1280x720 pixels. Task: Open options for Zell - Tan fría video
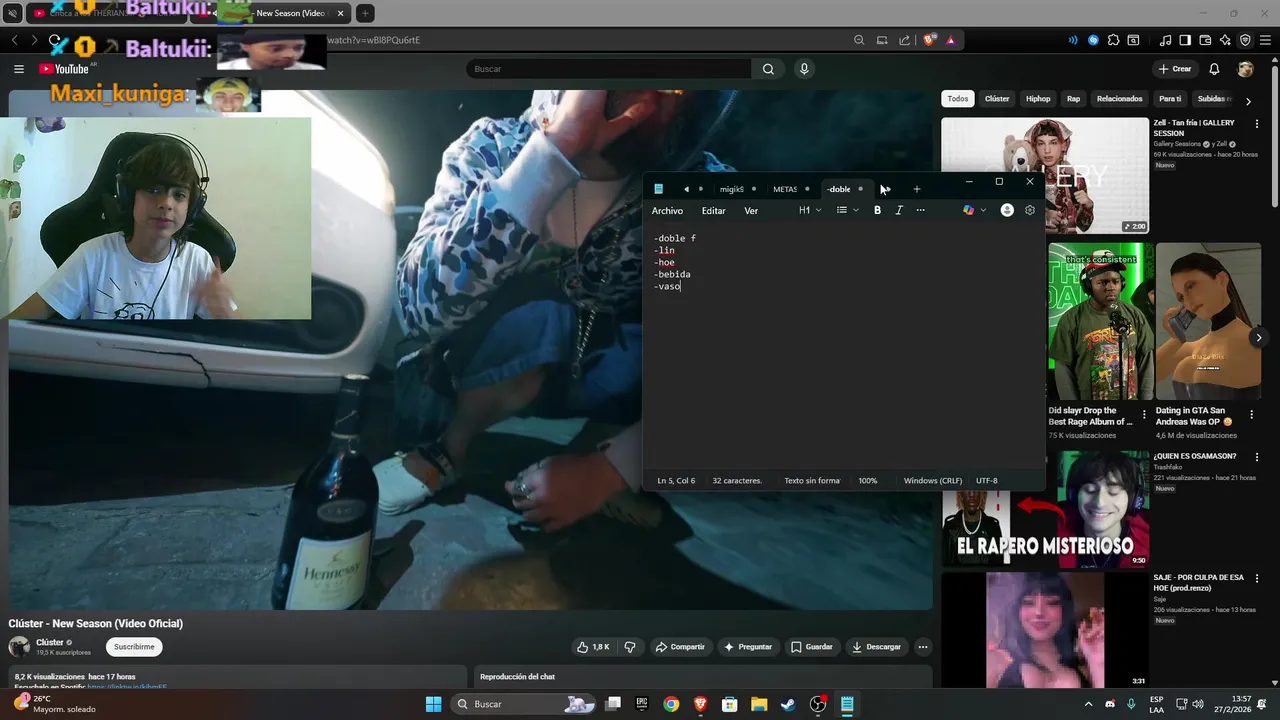(x=1257, y=124)
